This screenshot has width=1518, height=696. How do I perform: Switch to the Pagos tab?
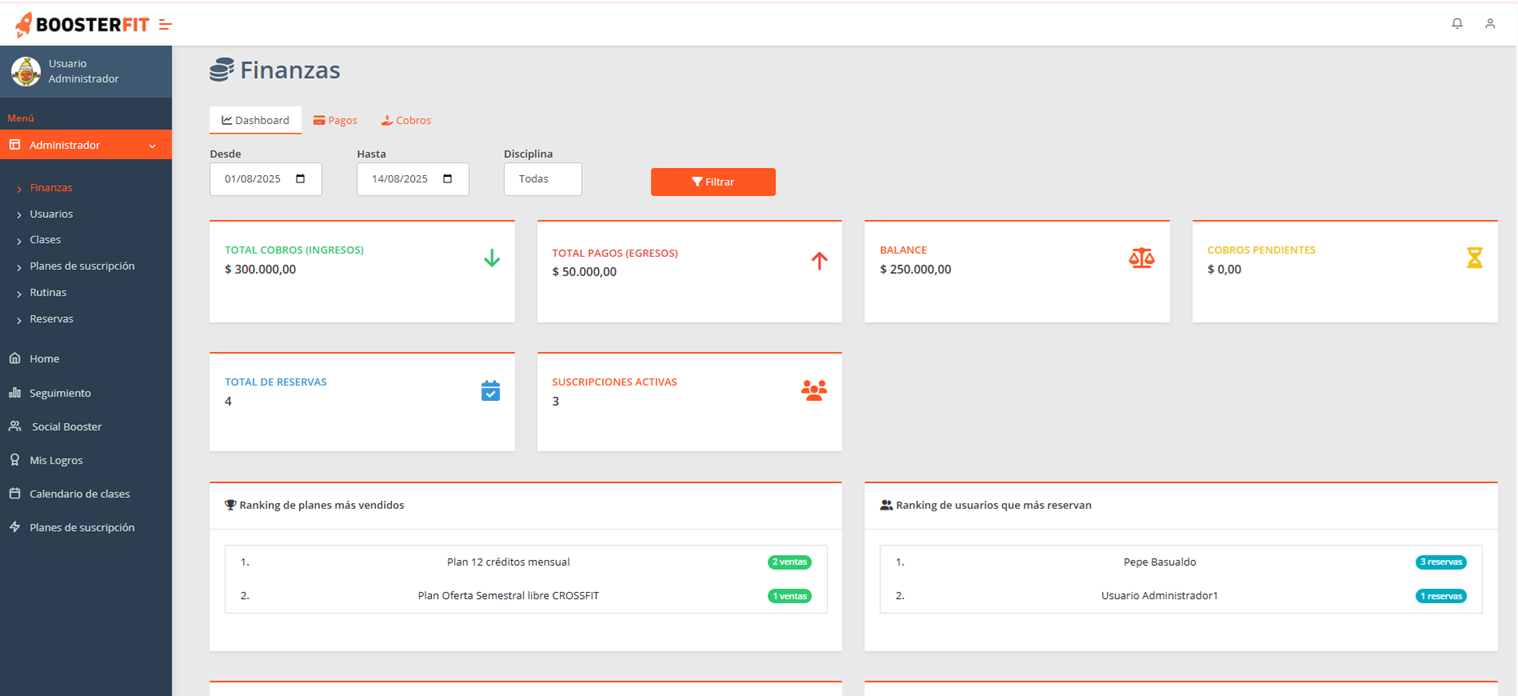click(335, 120)
